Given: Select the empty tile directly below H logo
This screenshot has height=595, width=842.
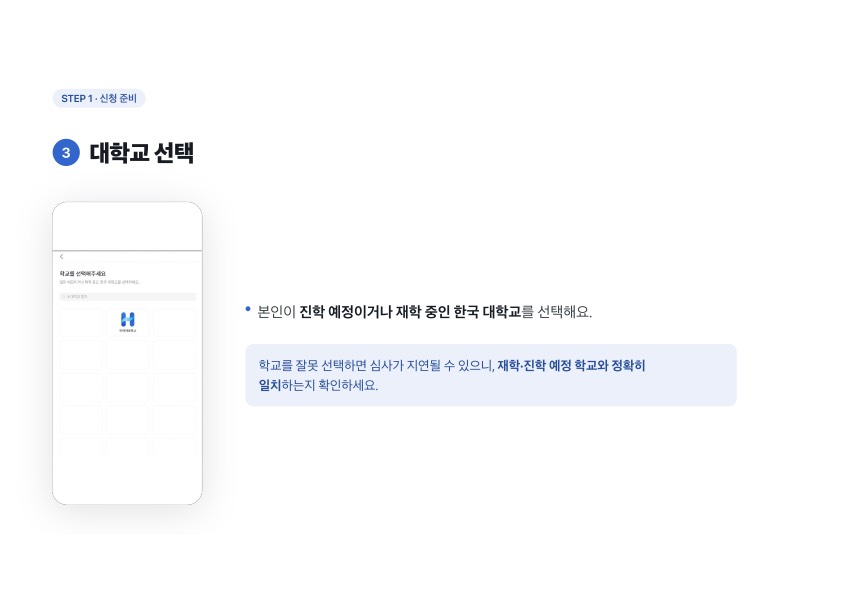Looking at the screenshot, I should point(127,355).
